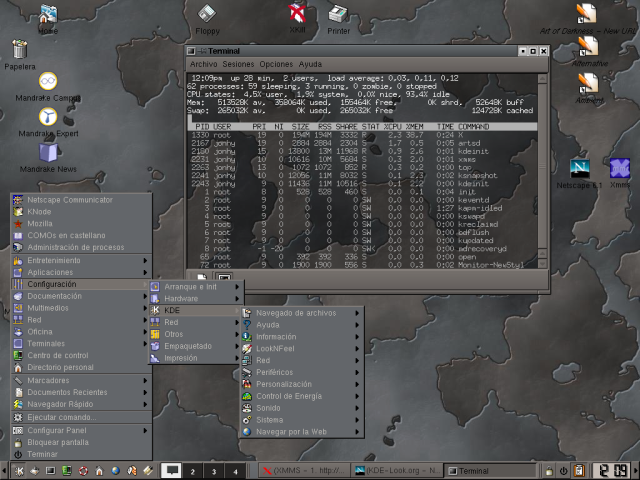Launch Netscape Communicator from K menu
The height and width of the screenshot is (480, 640).
pos(81,200)
